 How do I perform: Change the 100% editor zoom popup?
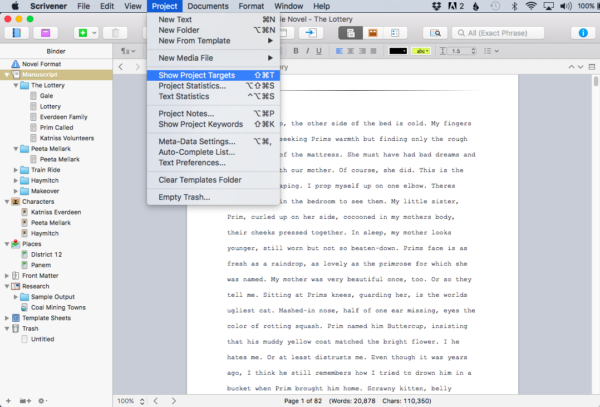131,401
